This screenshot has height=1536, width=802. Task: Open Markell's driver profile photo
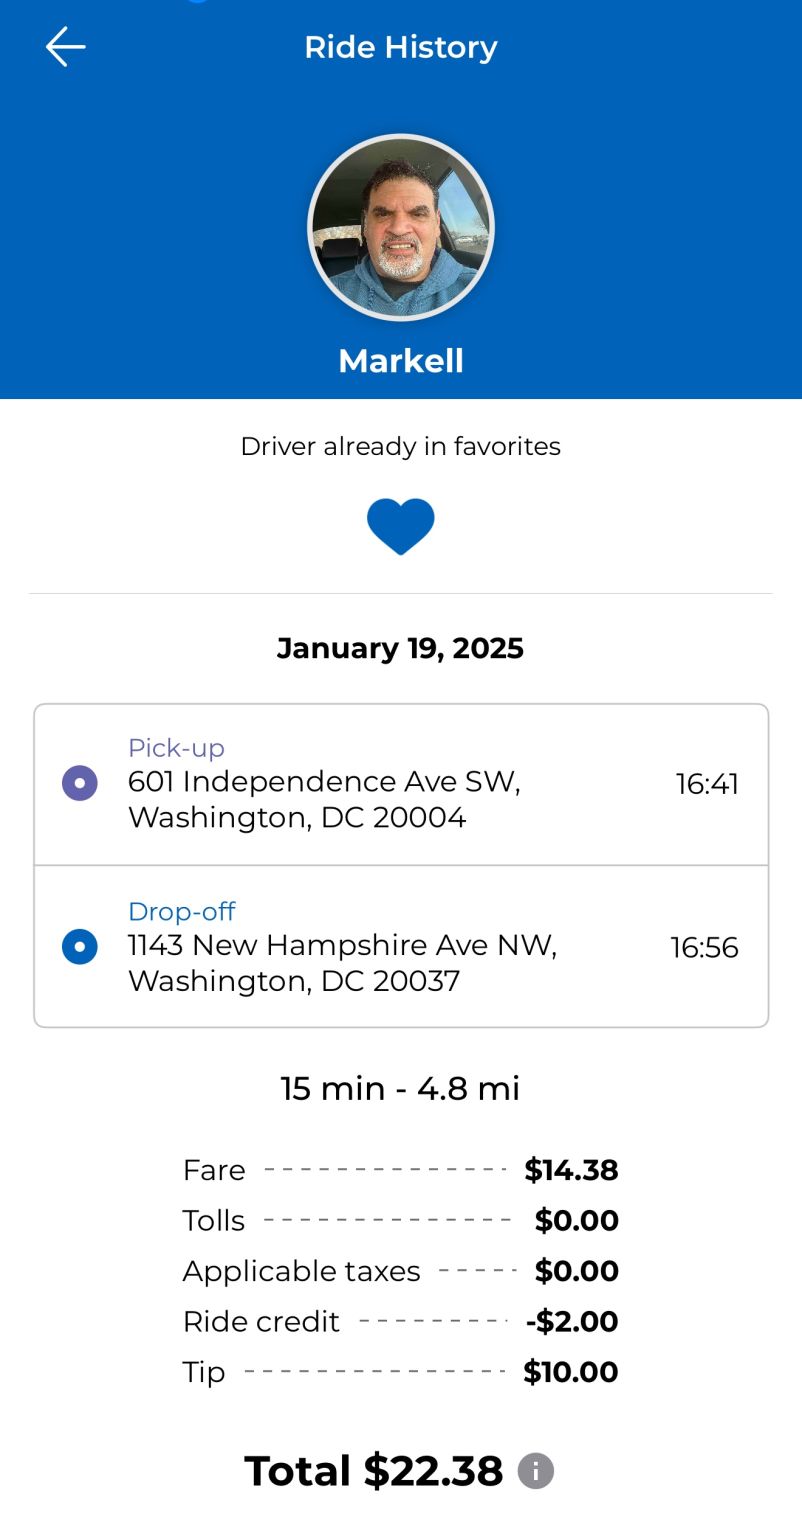[x=401, y=227]
